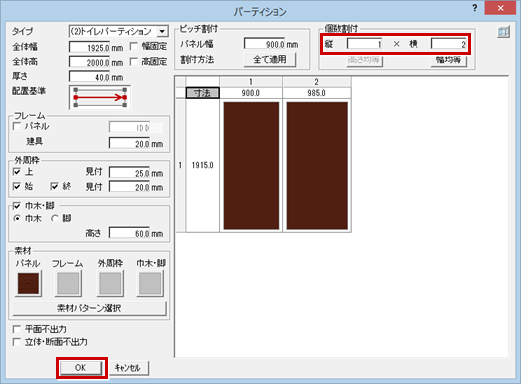Click the help question mark icon
The image size is (521, 384).
click(475, 8)
